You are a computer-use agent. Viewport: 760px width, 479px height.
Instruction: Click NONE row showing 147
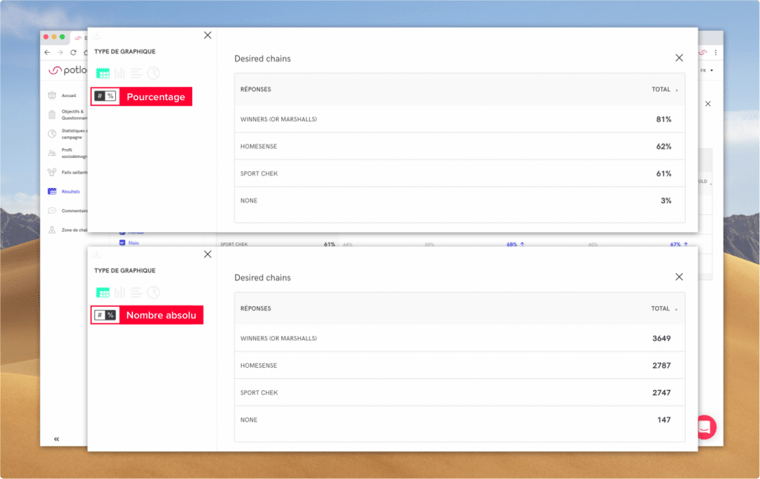459,420
